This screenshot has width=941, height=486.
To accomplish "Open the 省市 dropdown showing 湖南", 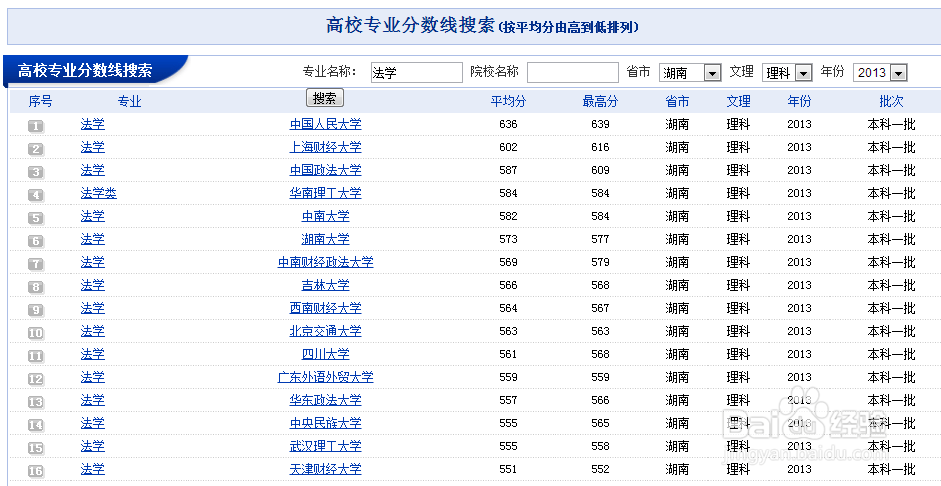I will tap(690, 73).
